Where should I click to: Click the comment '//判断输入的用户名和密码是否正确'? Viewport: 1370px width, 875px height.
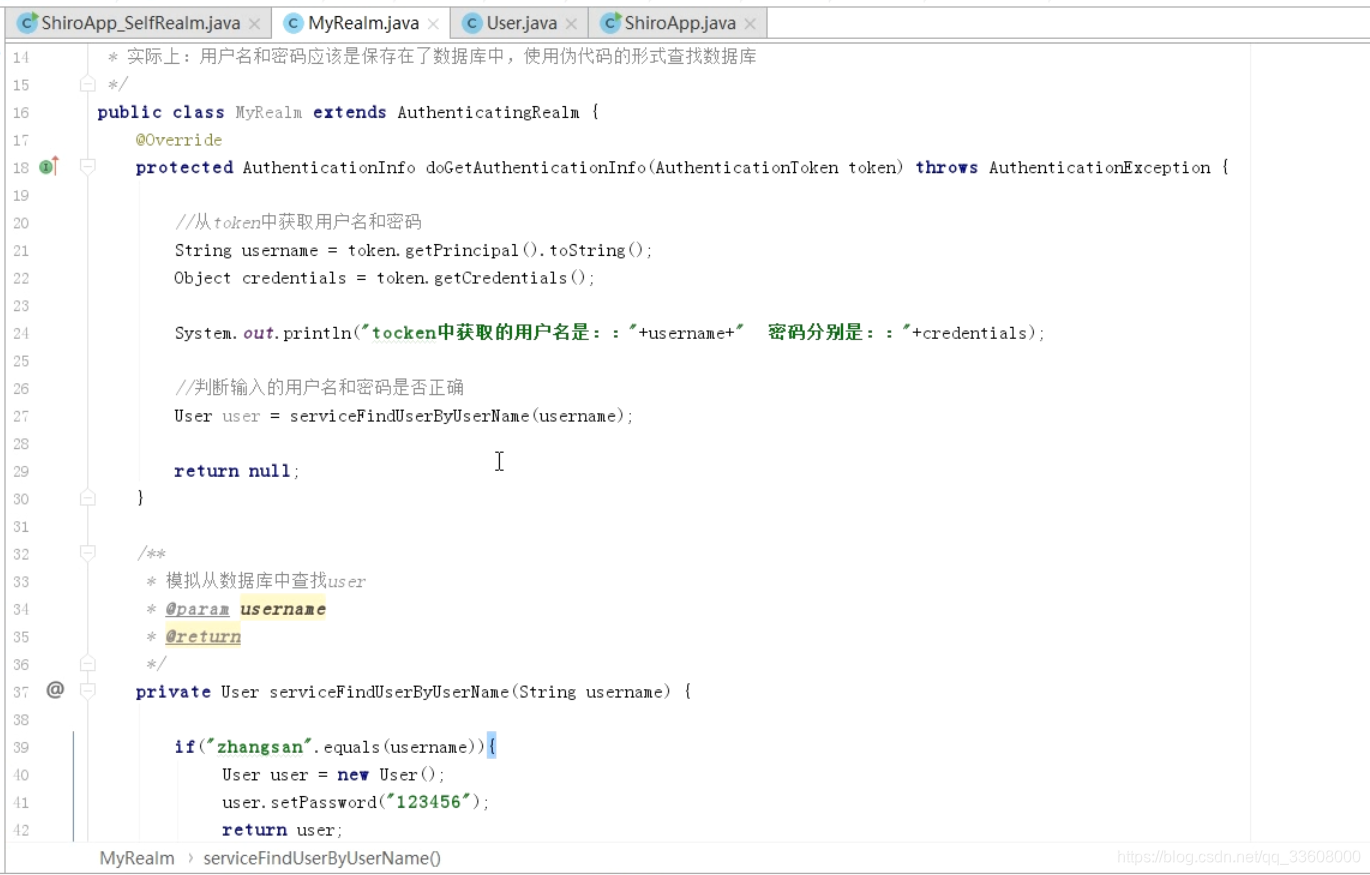pyautogui.click(x=319, y=387)
